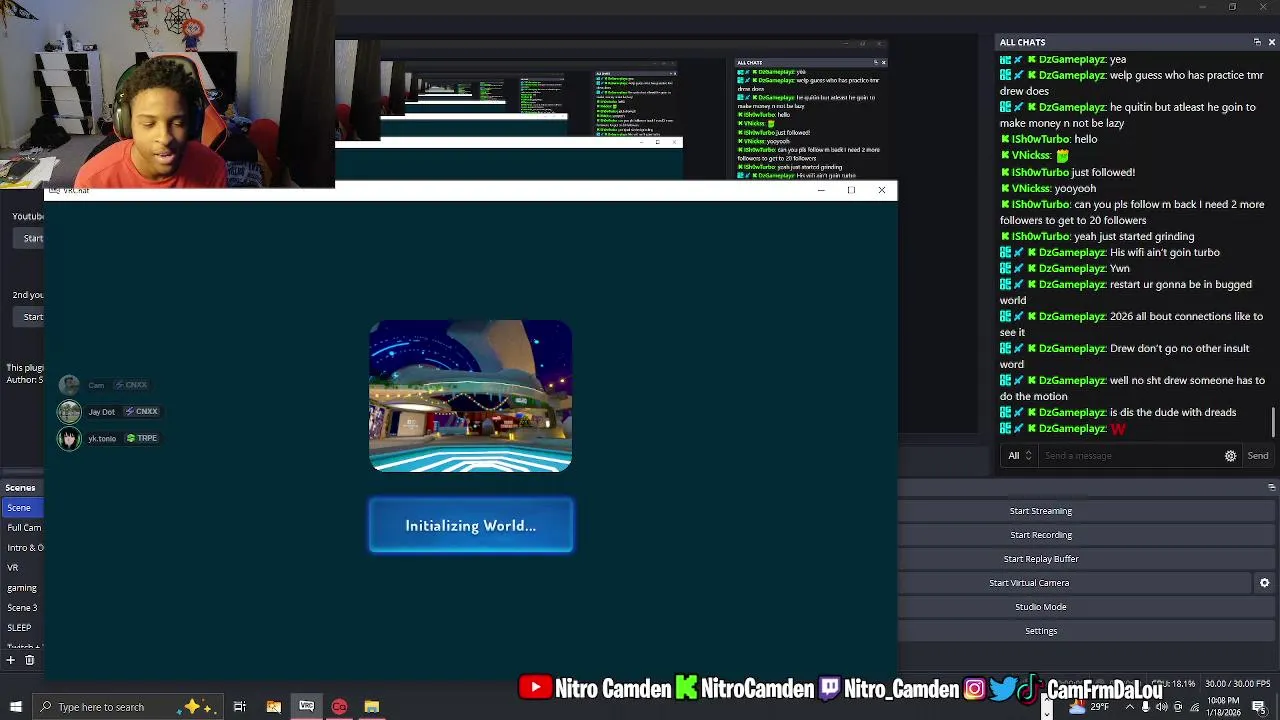
Task: Click the CNXX badge next to Jay Dot
Action: click(141, 411)
